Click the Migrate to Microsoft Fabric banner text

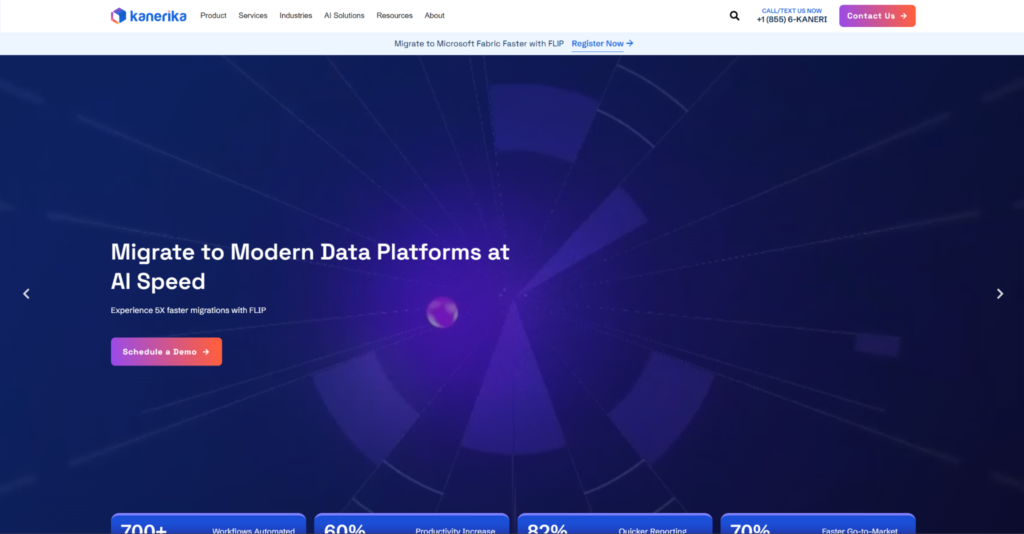point(479,44)
